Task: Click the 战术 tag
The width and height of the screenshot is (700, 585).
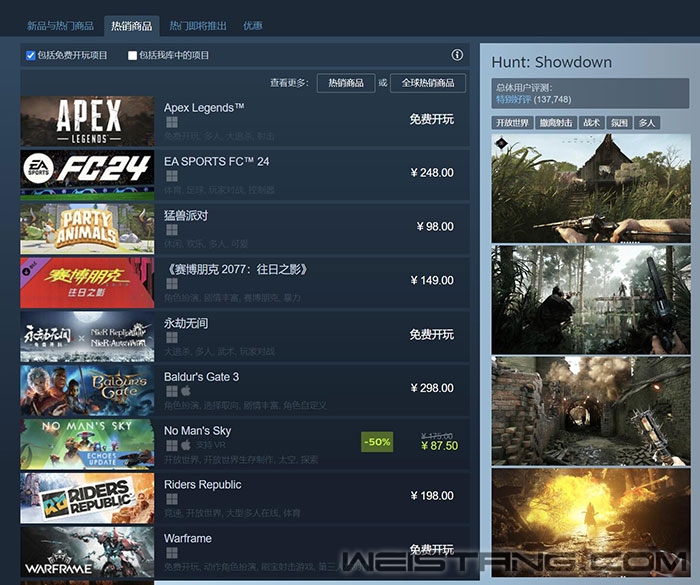Action: point(592,123)
